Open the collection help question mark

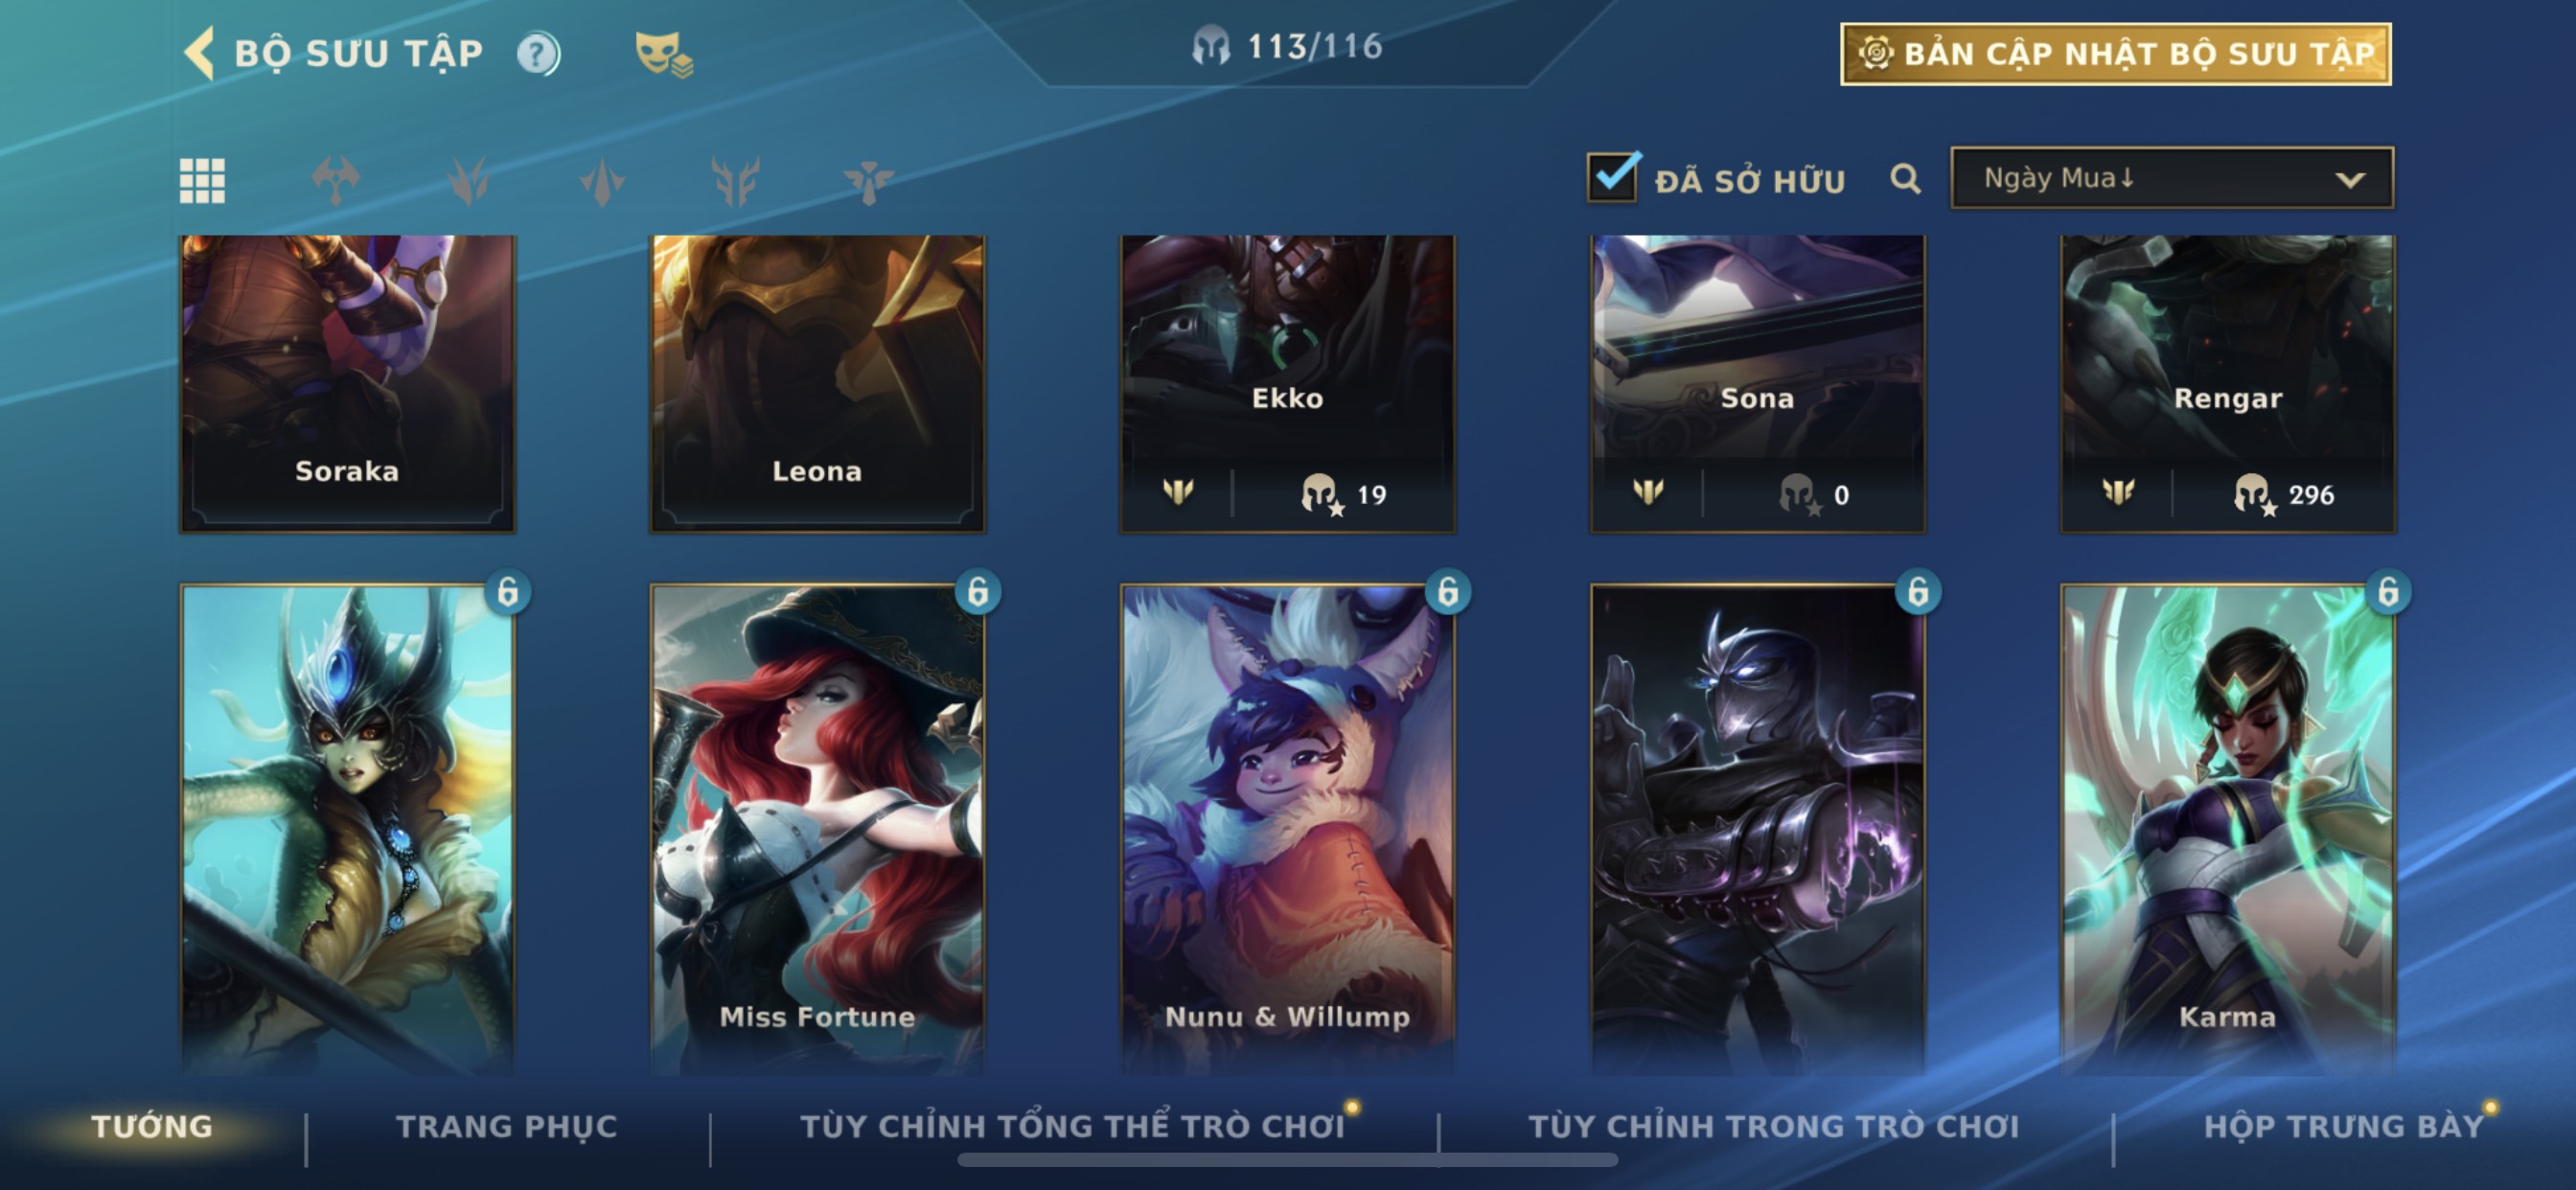pos(538,54)
